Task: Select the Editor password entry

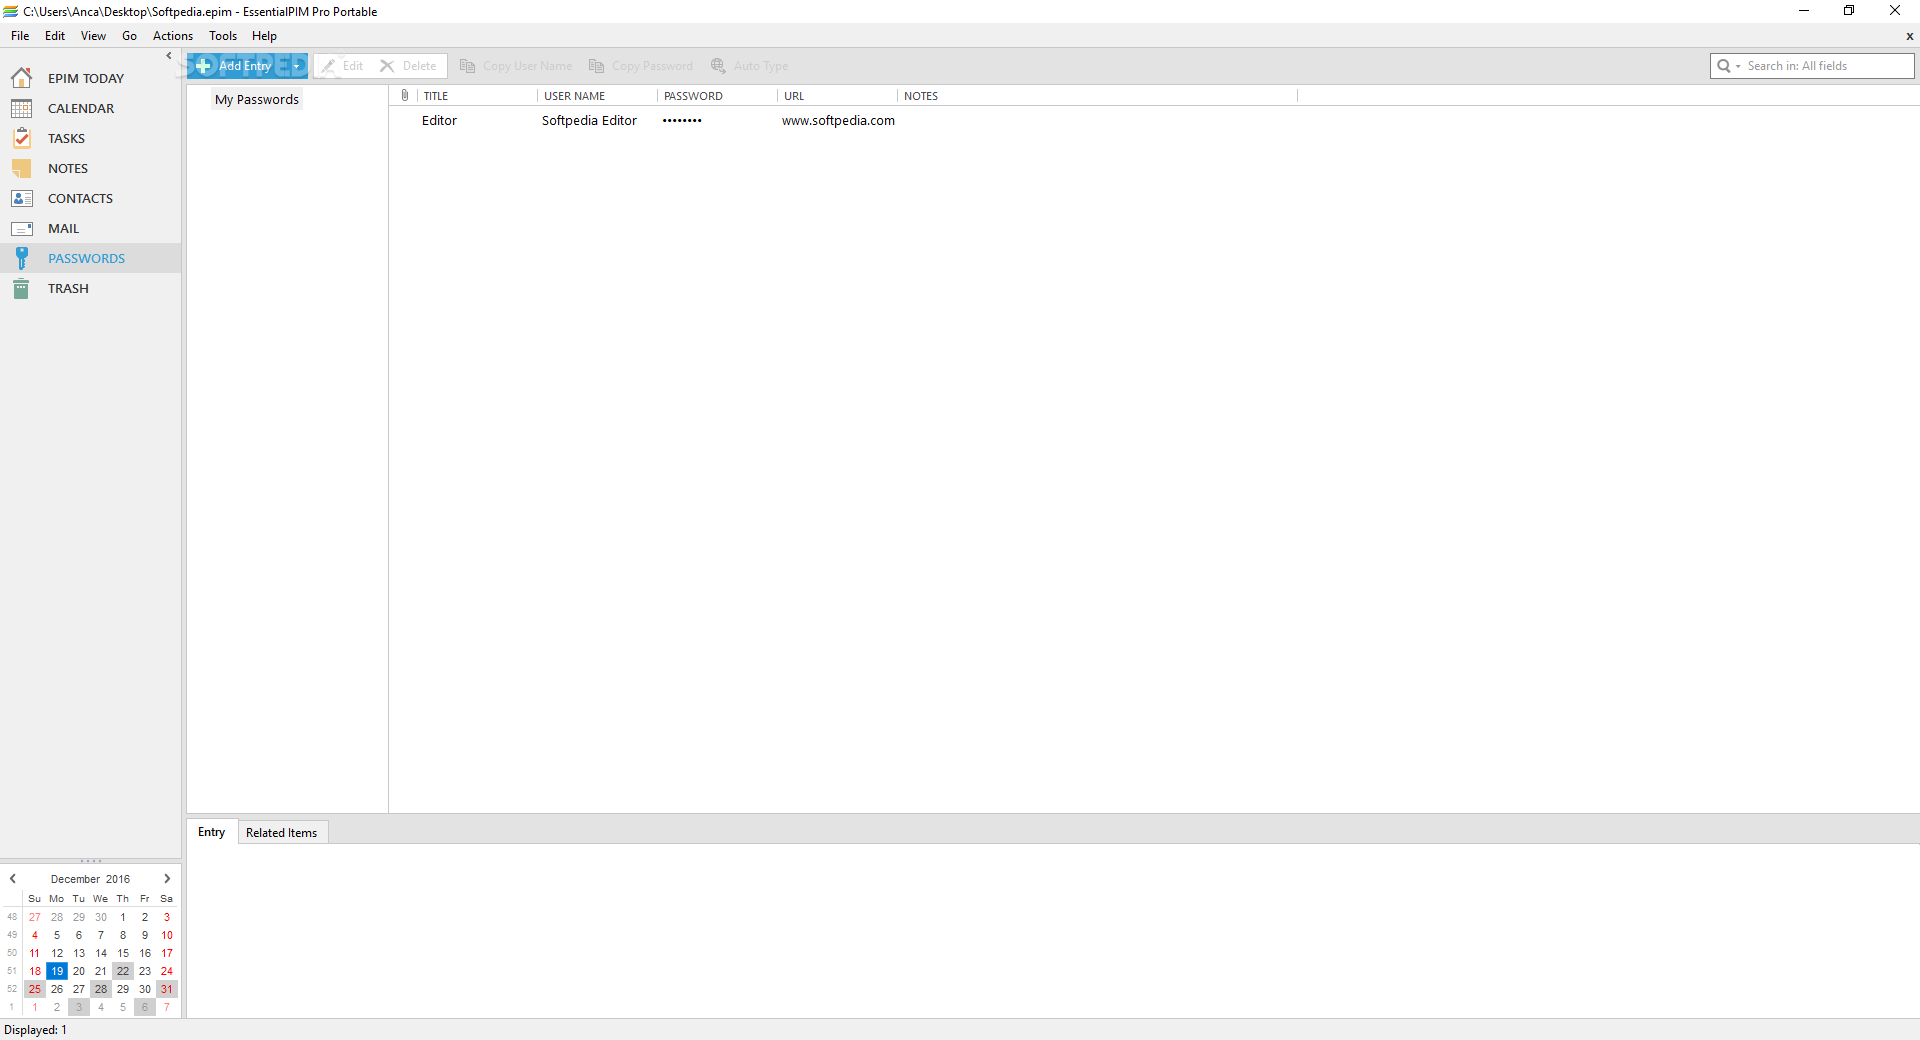Action: coord(439,120)
